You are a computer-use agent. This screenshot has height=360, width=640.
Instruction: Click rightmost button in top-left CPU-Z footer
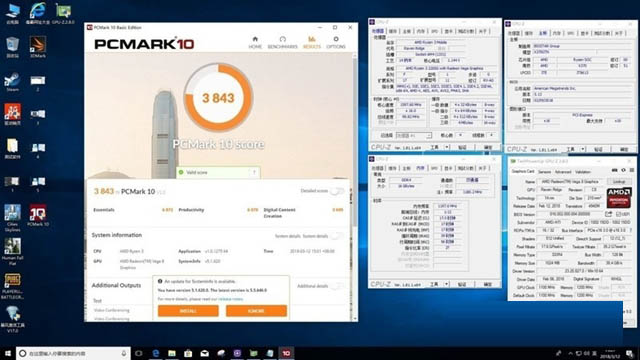coord(488,147)
